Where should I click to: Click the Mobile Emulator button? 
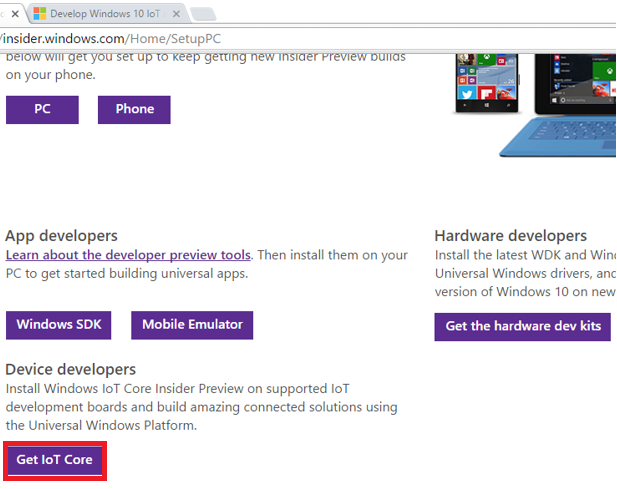coord(192,325)
